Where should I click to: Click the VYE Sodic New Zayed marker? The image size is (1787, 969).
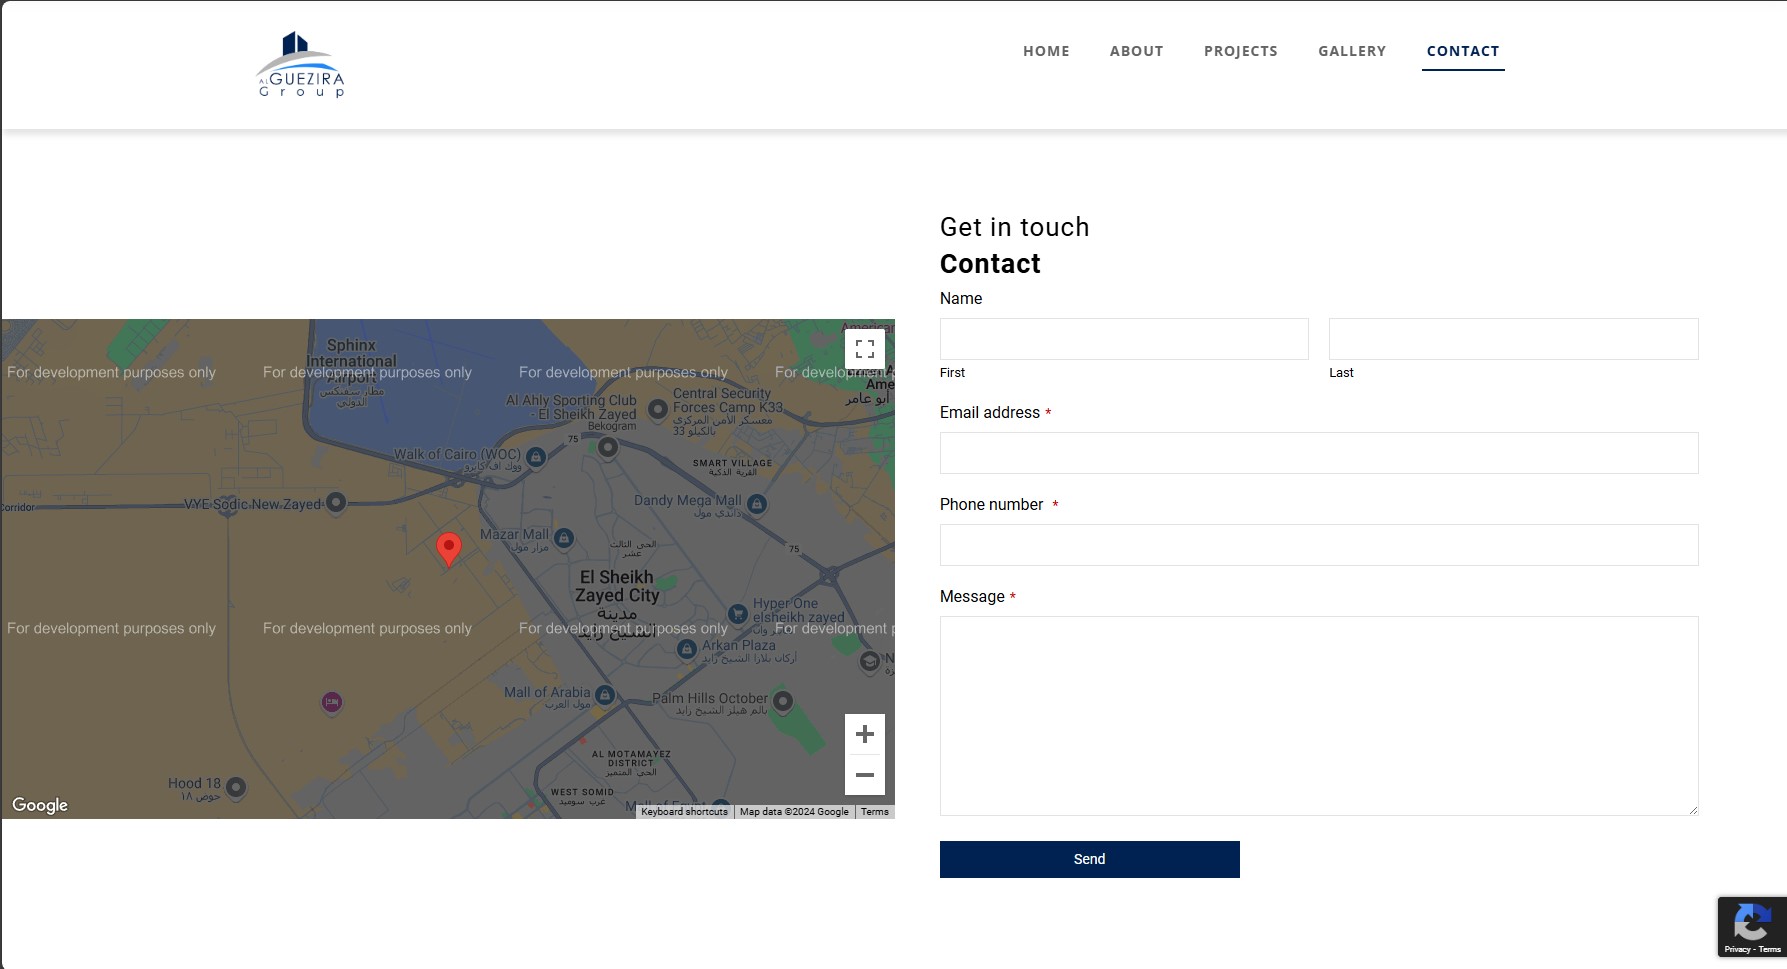(336, 502)
